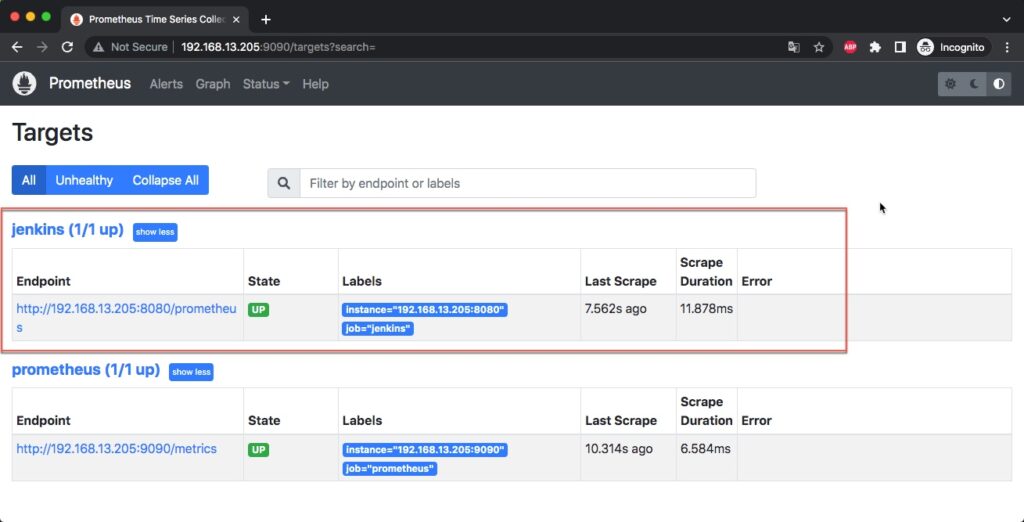Open the Graph nav item

click(213, 84)
